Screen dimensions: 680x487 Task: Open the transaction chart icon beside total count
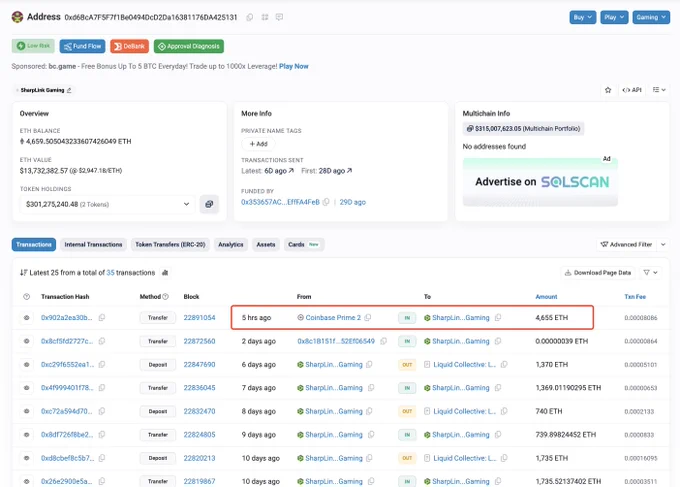point(165,273)
